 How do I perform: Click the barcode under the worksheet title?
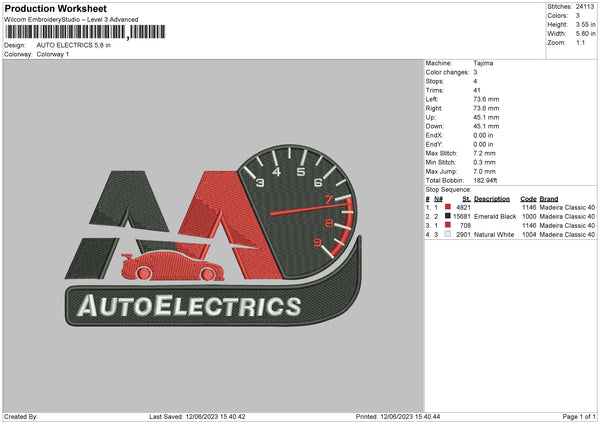pyautogui.click(x=85, y=32)
